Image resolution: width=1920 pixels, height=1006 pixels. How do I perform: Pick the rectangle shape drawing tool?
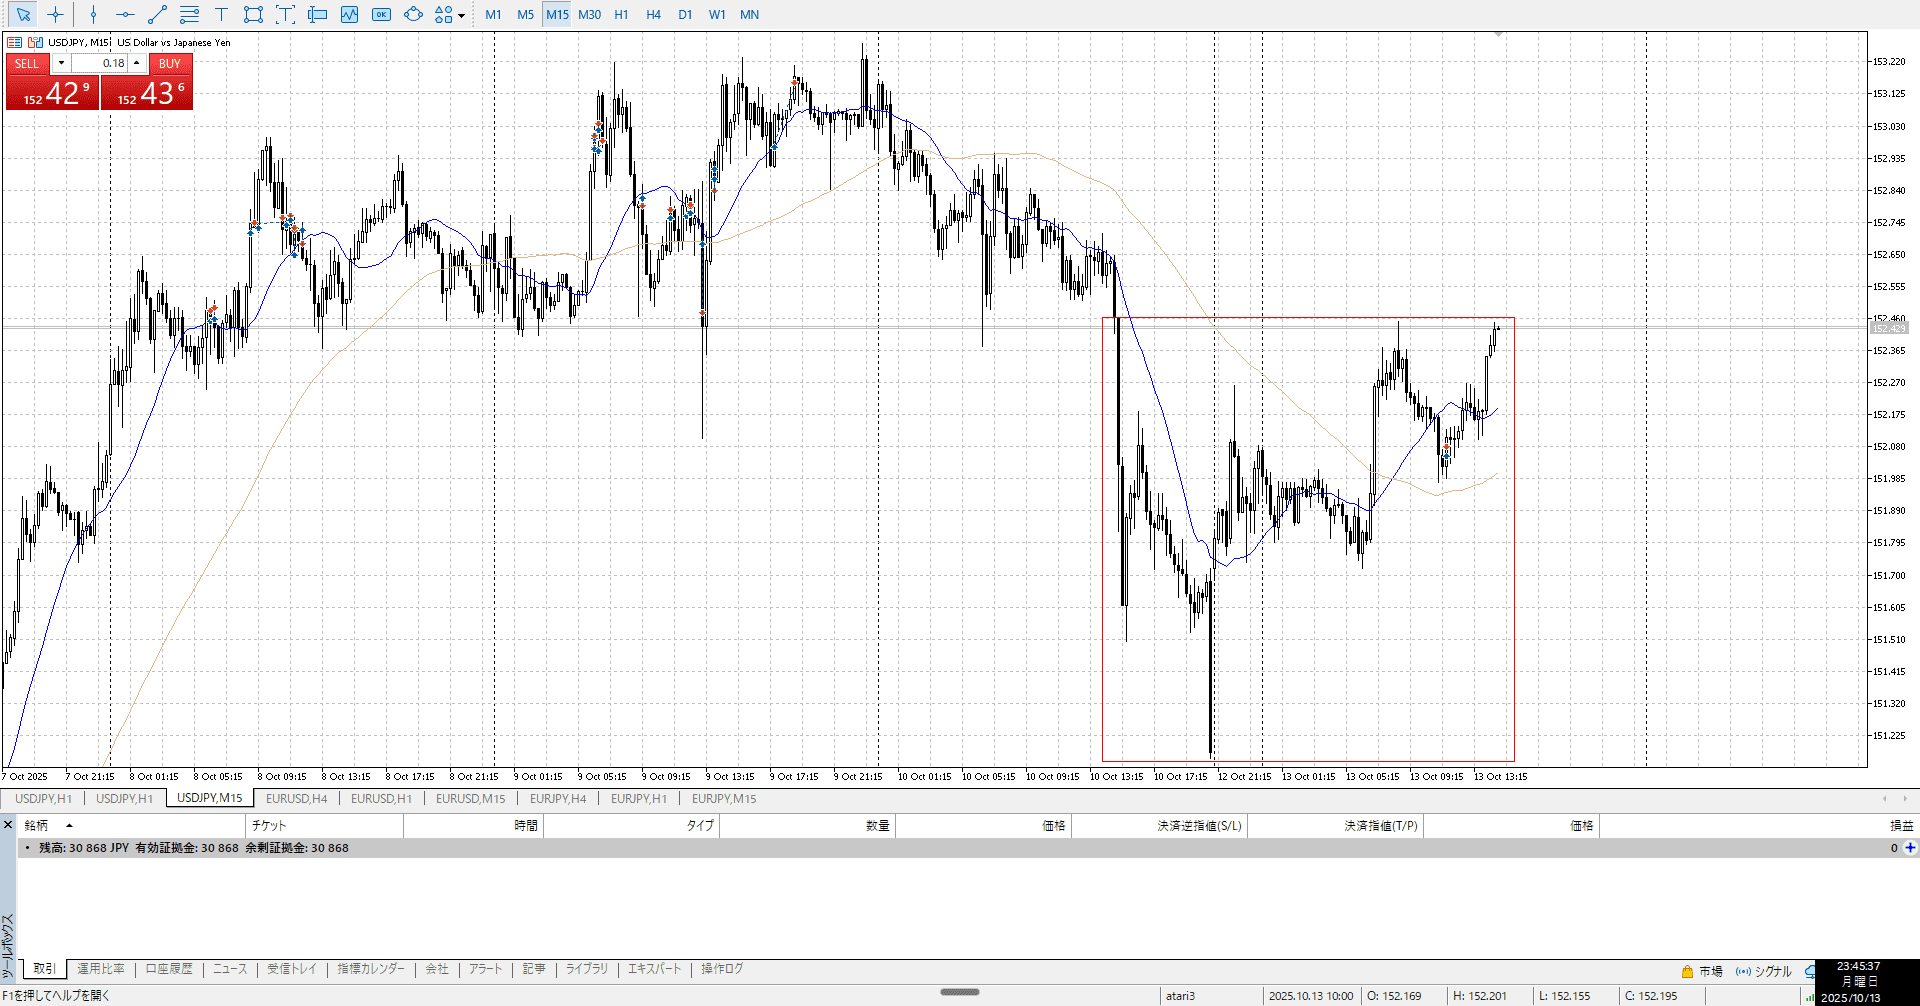point(253,14)
